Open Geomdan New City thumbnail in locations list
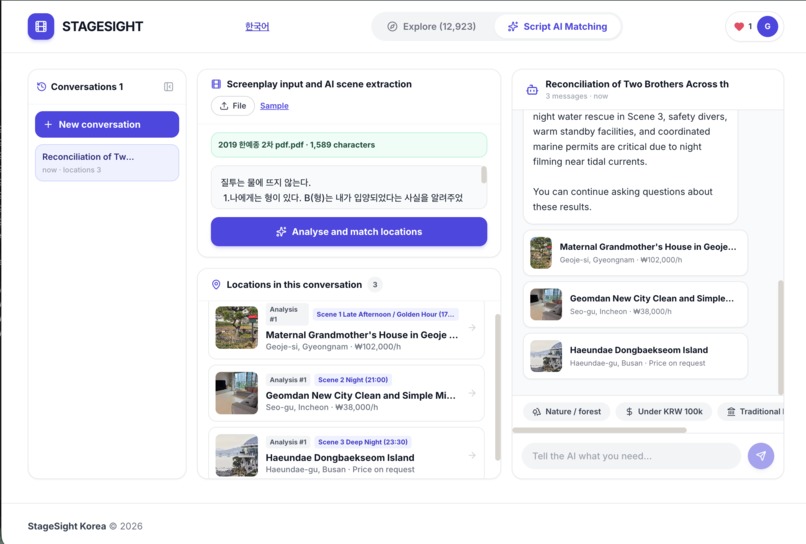 (x=236, y=393)
